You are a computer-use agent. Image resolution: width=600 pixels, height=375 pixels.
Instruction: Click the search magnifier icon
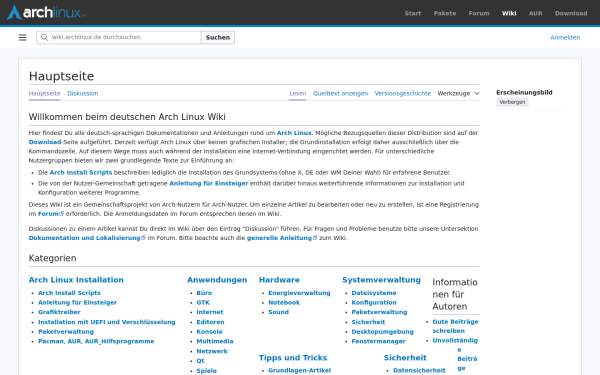[x=44, y=37]
